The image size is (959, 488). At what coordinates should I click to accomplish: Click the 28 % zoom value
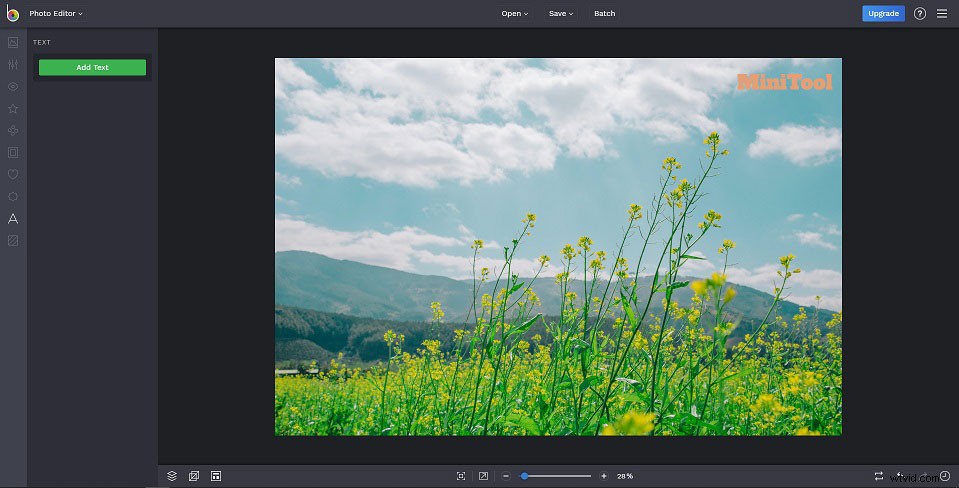[x=625, y=476]
